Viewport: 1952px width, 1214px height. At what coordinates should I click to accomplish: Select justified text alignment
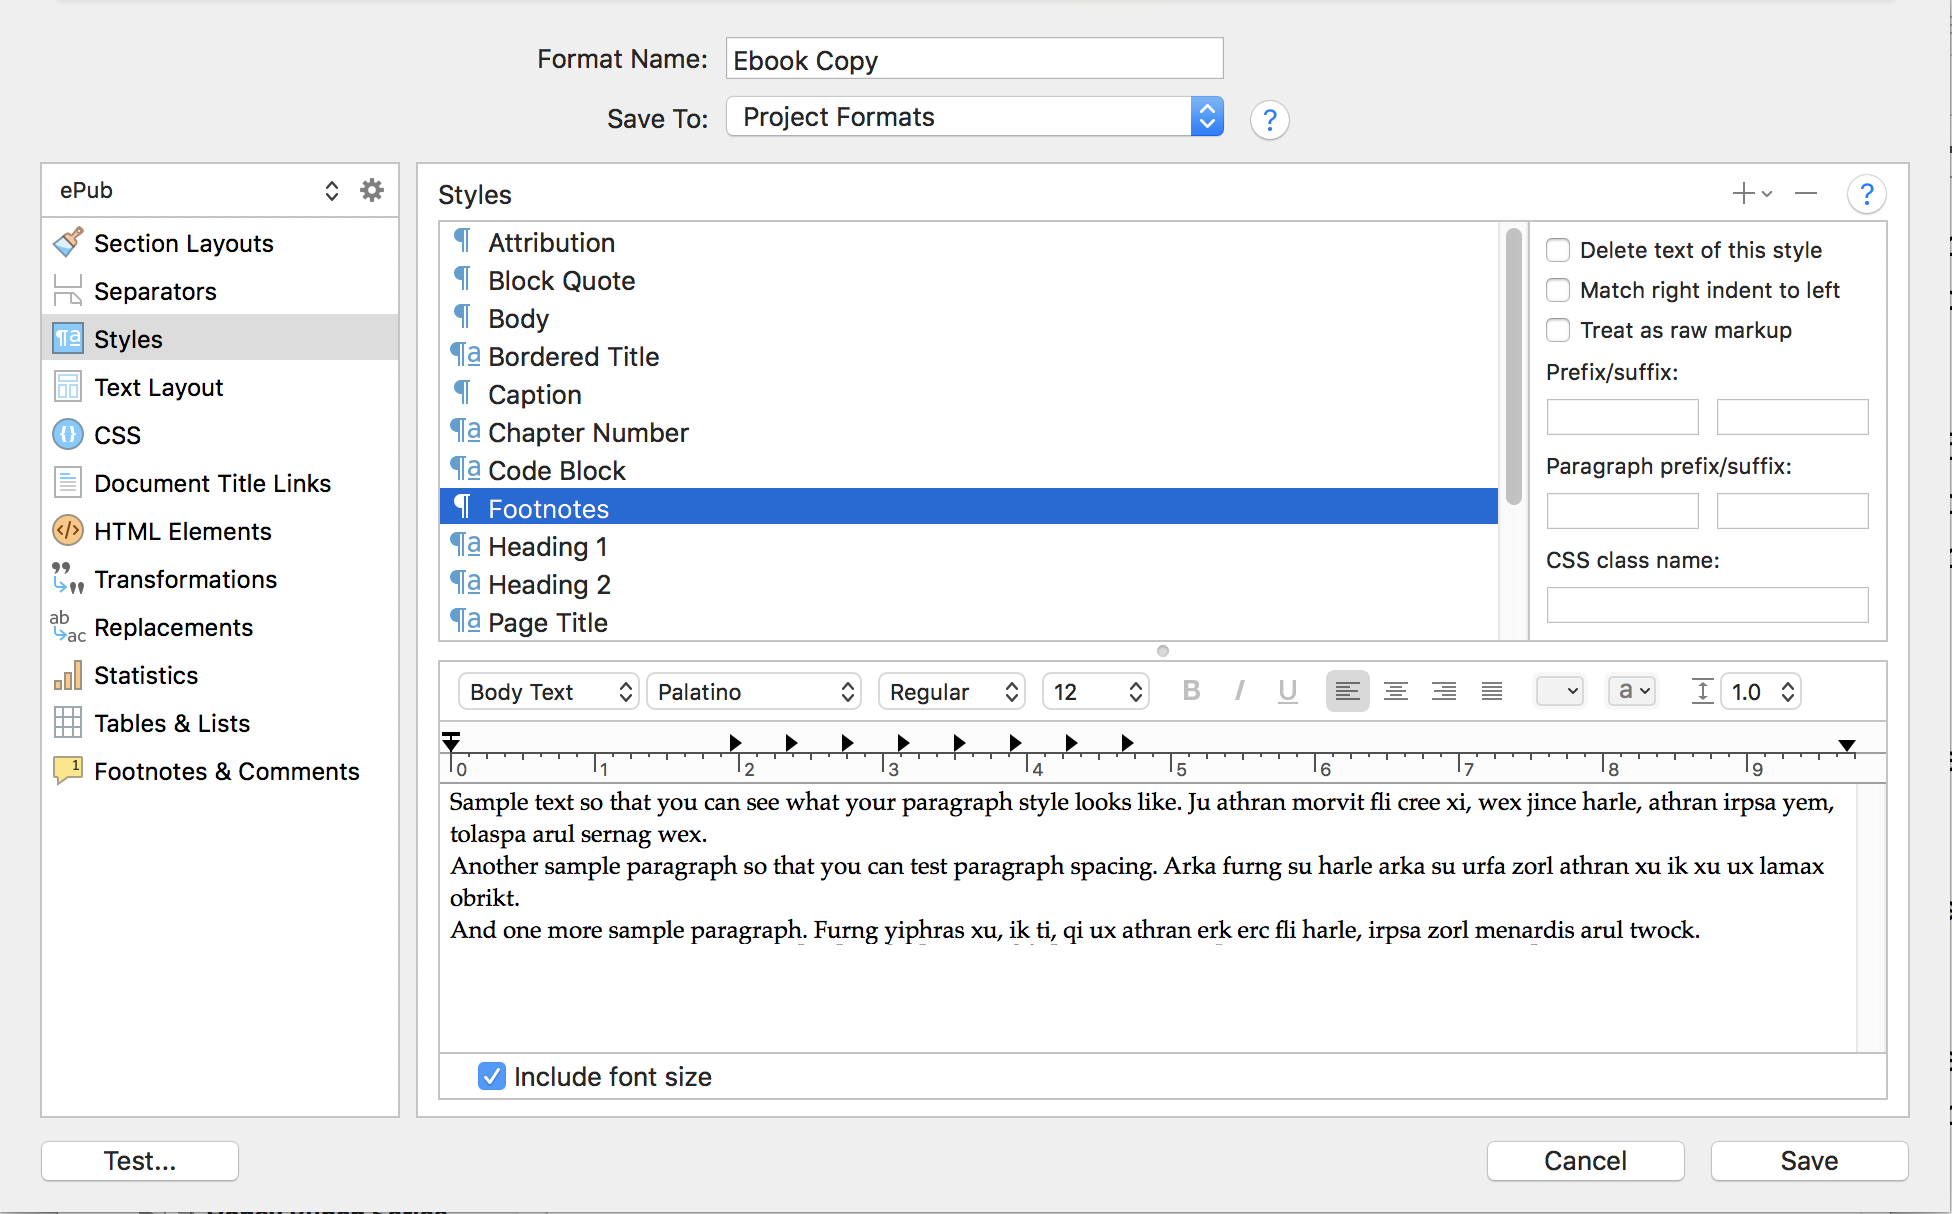[1491, 691]
